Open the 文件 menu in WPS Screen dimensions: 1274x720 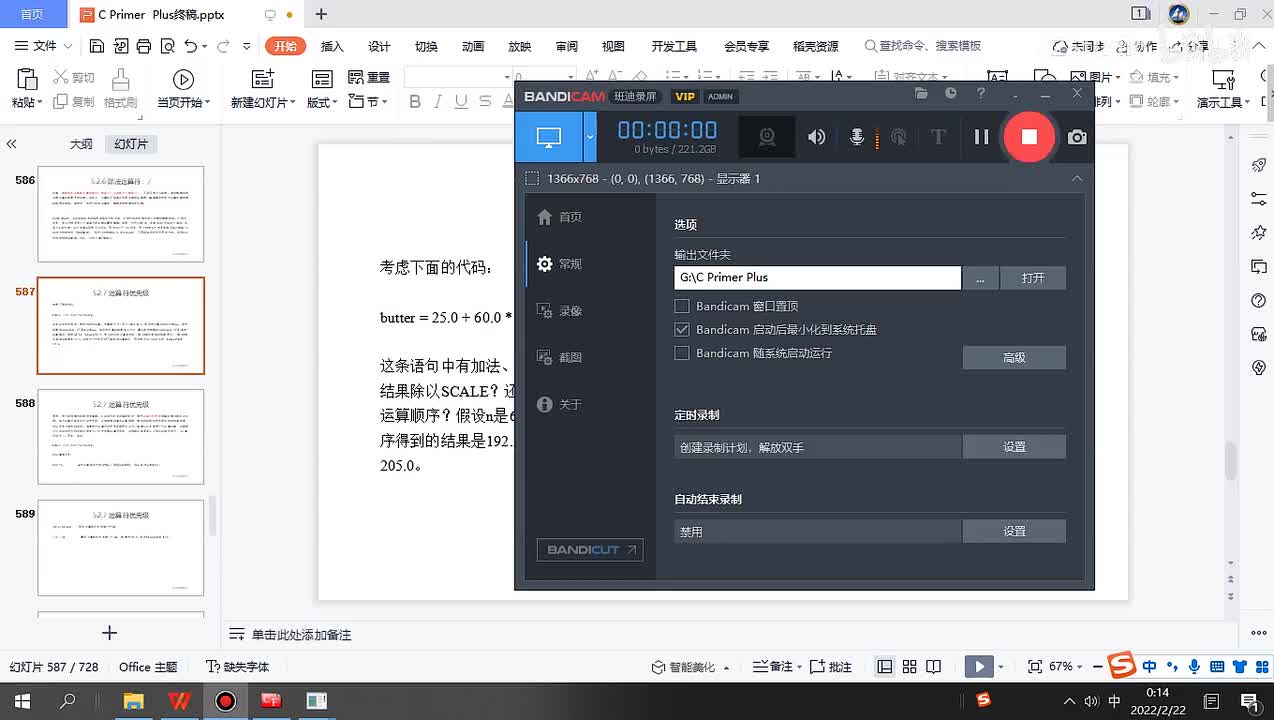click(x=44, y=46)
